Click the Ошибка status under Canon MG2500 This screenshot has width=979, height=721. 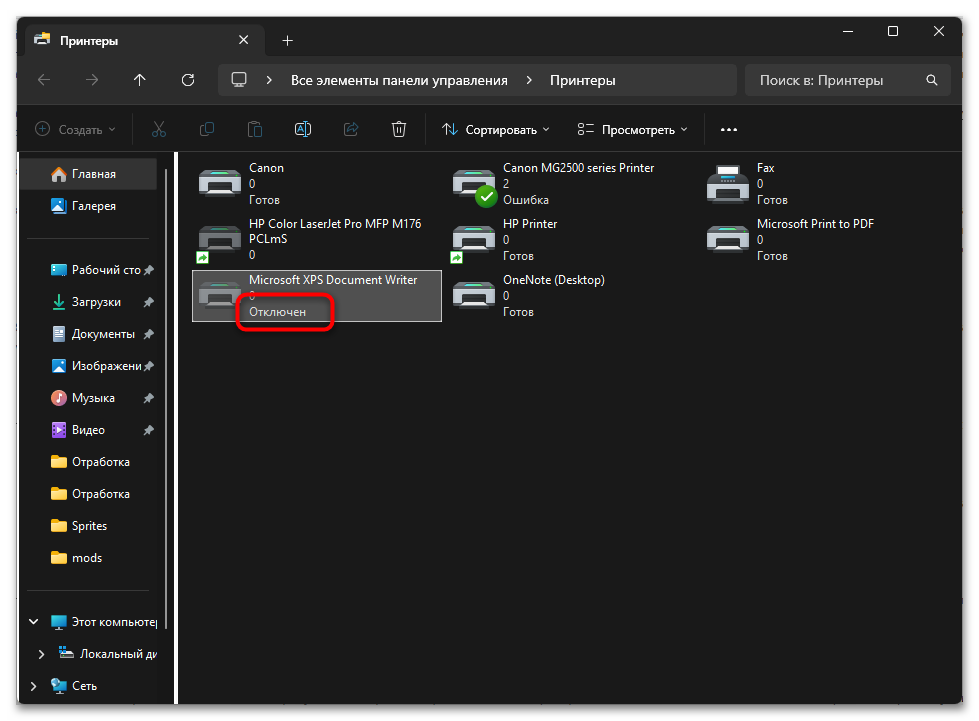tap(526, 200)
